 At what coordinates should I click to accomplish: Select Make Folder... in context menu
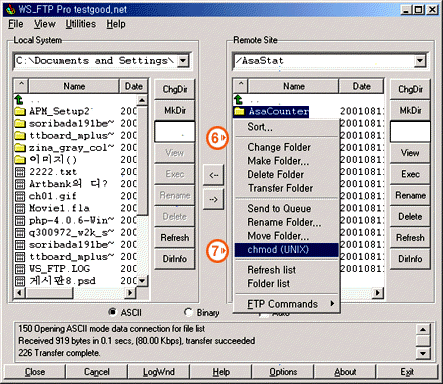click(287, 161)
